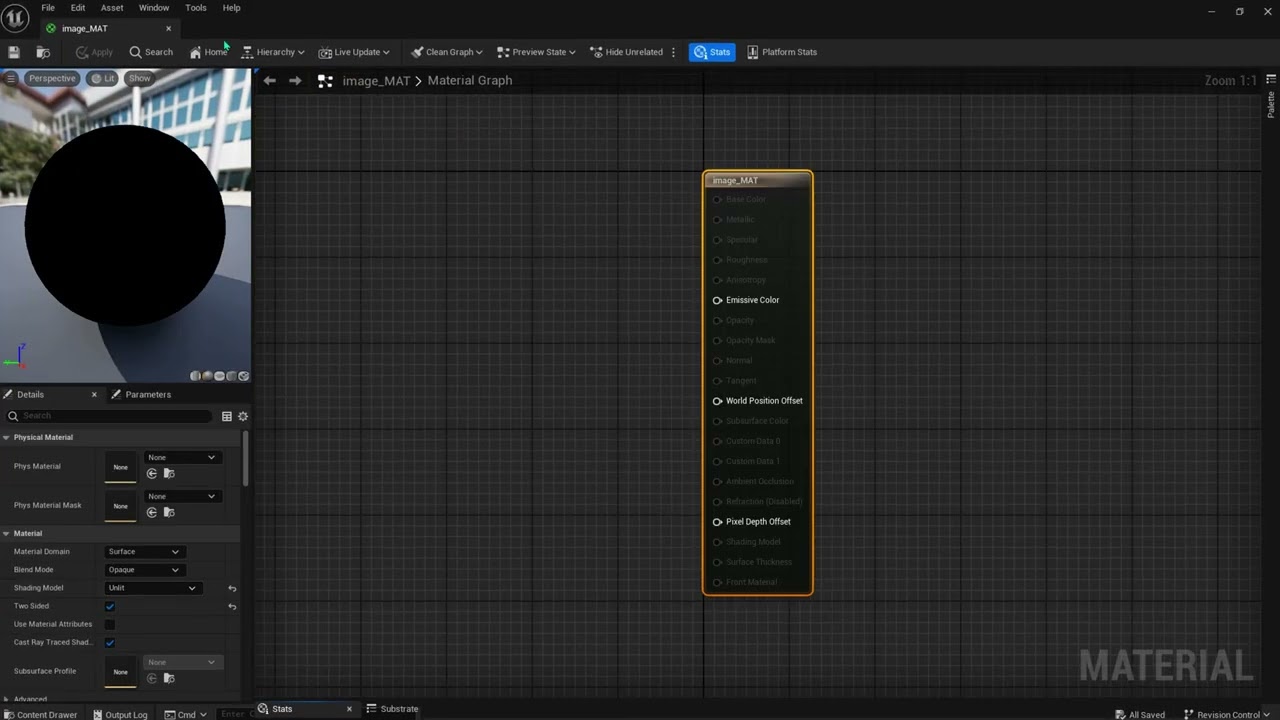Navigate back in the material graph history

pos(269,81)
